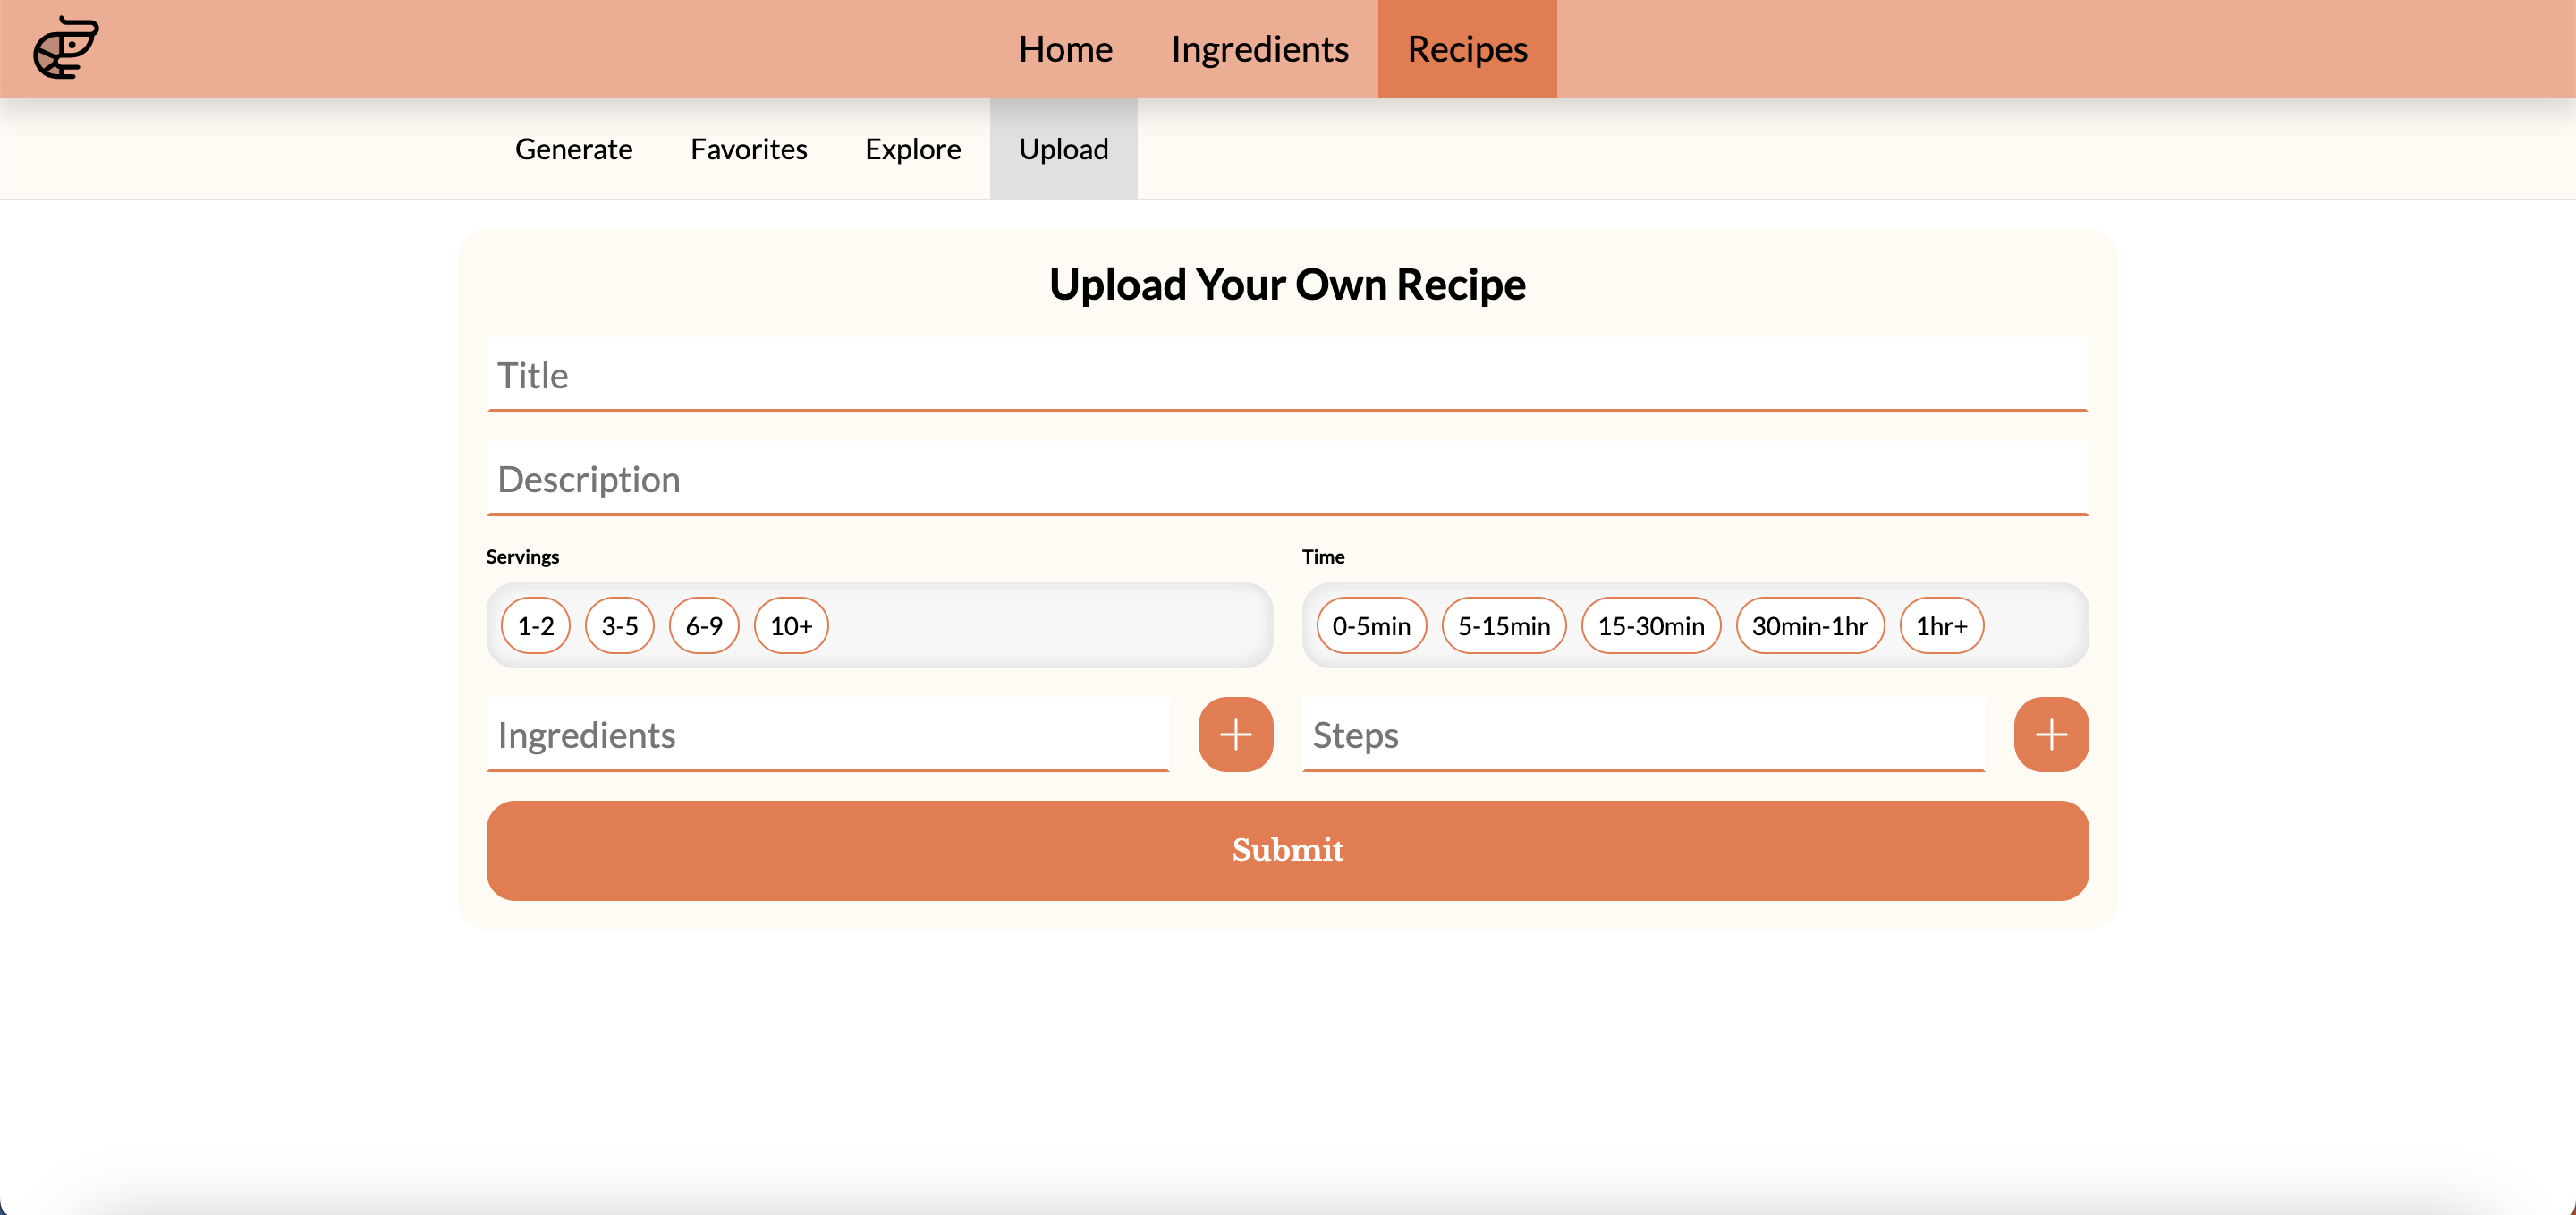Click the shrimp logo icon

pos(65,48)
